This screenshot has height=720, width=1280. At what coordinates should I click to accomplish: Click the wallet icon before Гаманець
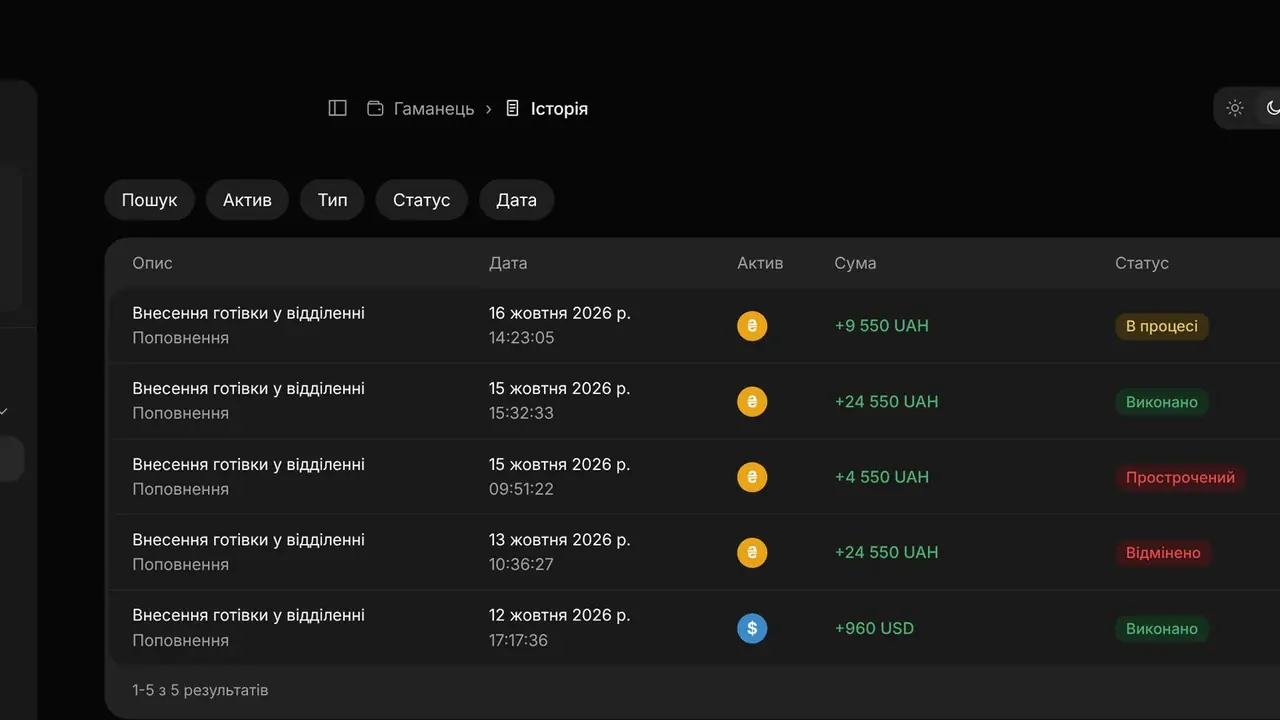click(x=375, y=108)
